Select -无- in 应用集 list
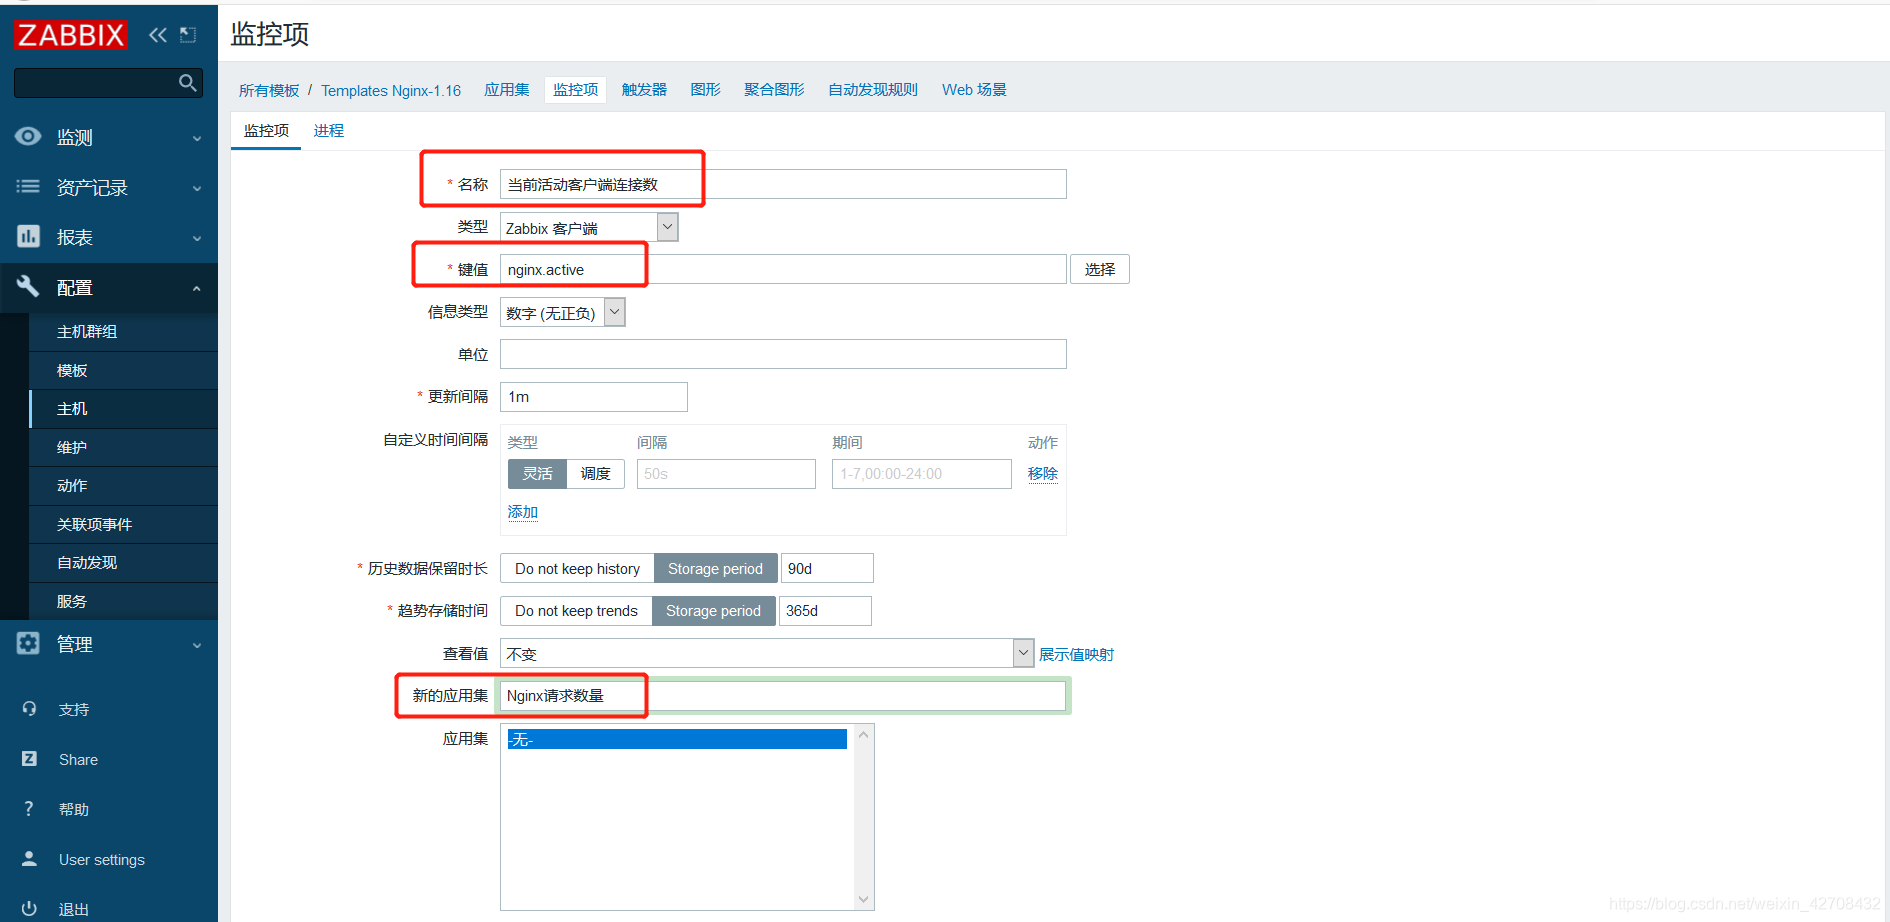This screenshot has width=1890, height=922. (677, 739)
